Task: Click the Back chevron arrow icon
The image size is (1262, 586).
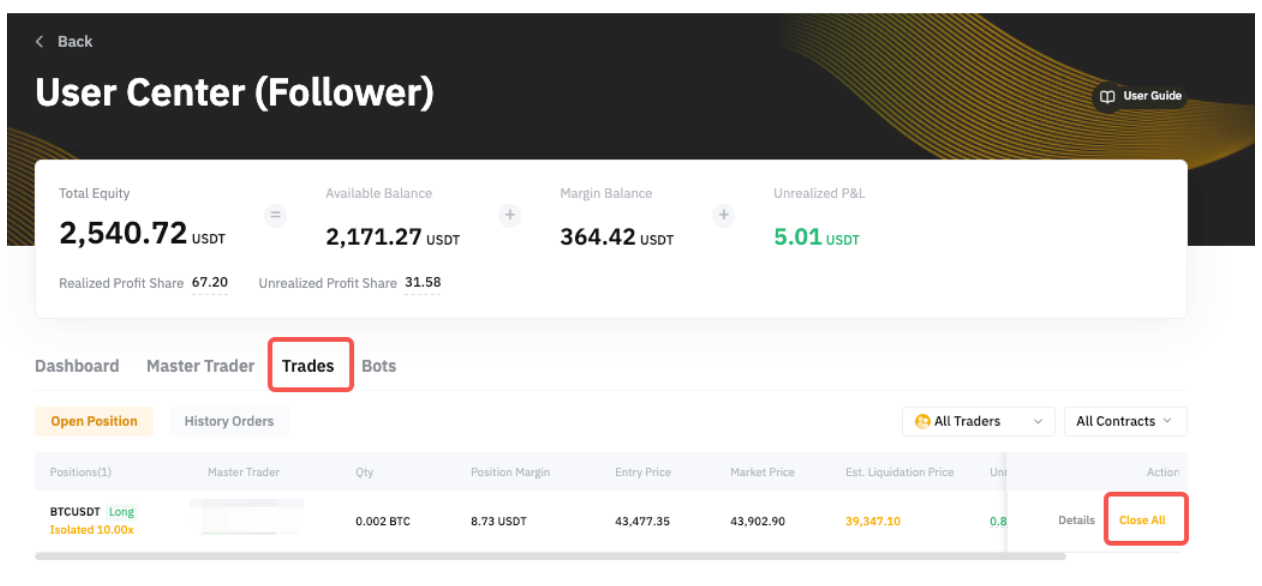Action: click(40, 41)
